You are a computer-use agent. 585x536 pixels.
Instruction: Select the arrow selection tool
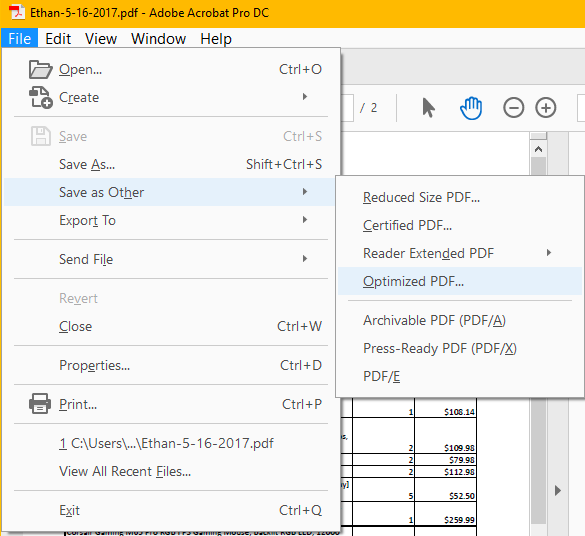tap(428, 108)
